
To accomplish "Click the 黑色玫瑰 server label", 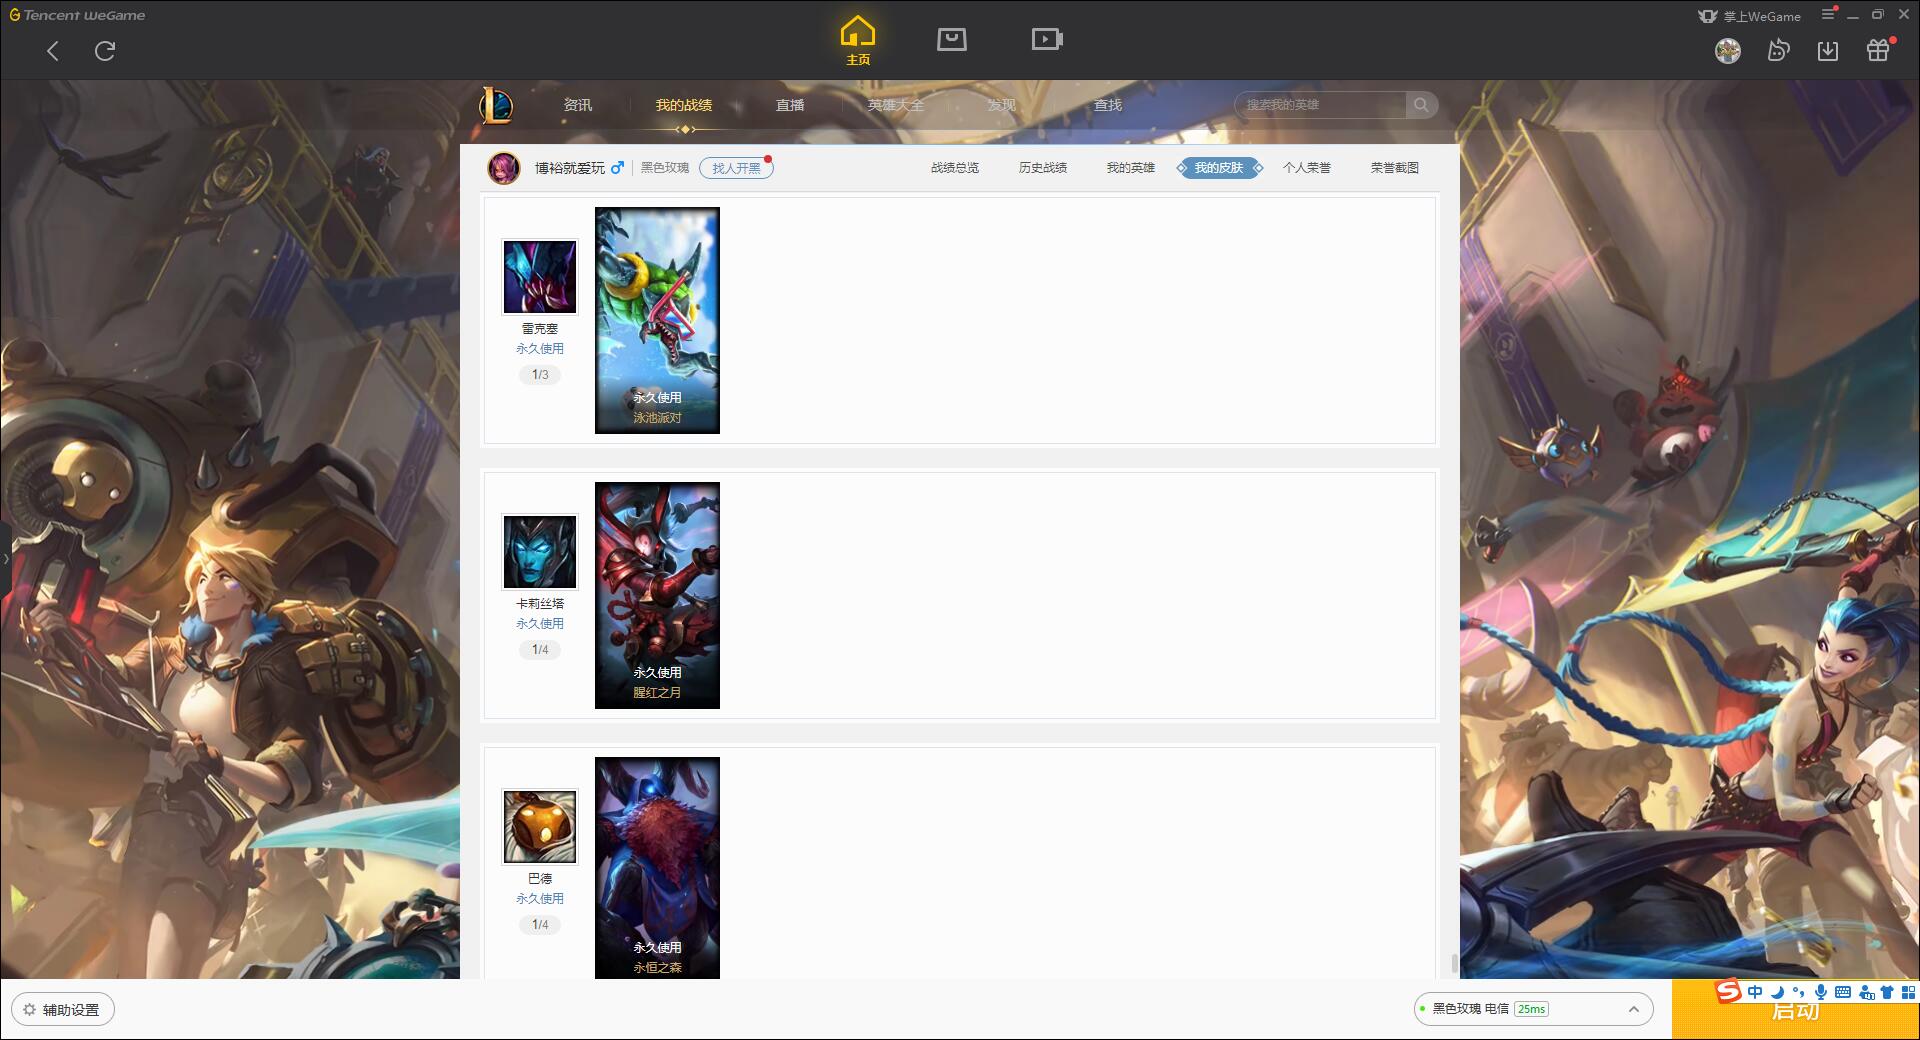I will 665,168.
